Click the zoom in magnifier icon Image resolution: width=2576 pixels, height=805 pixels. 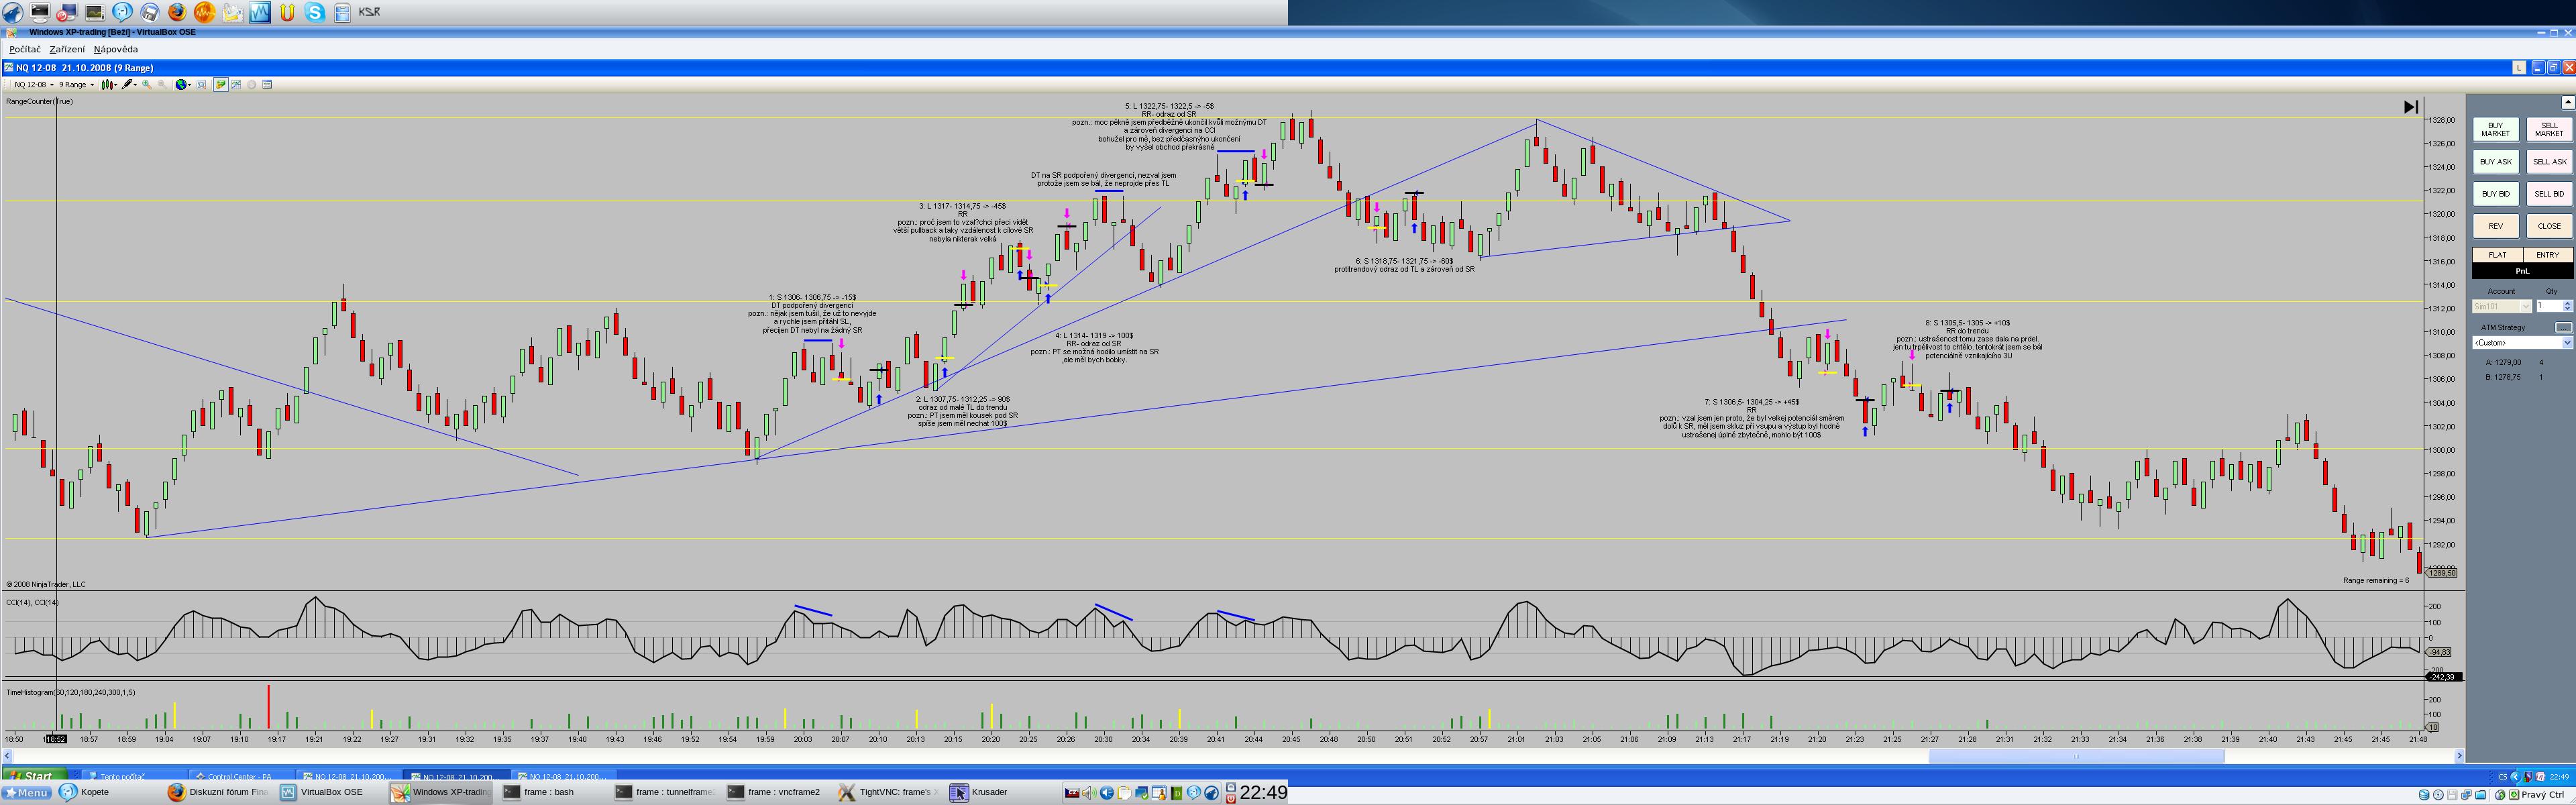pos(147,85)
